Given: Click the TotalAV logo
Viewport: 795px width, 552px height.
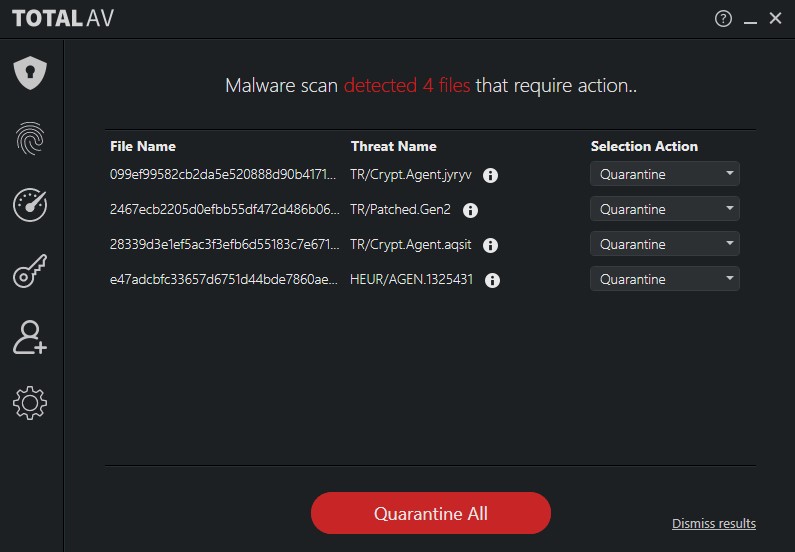Looking at the screenshot, I should point(63,19).
